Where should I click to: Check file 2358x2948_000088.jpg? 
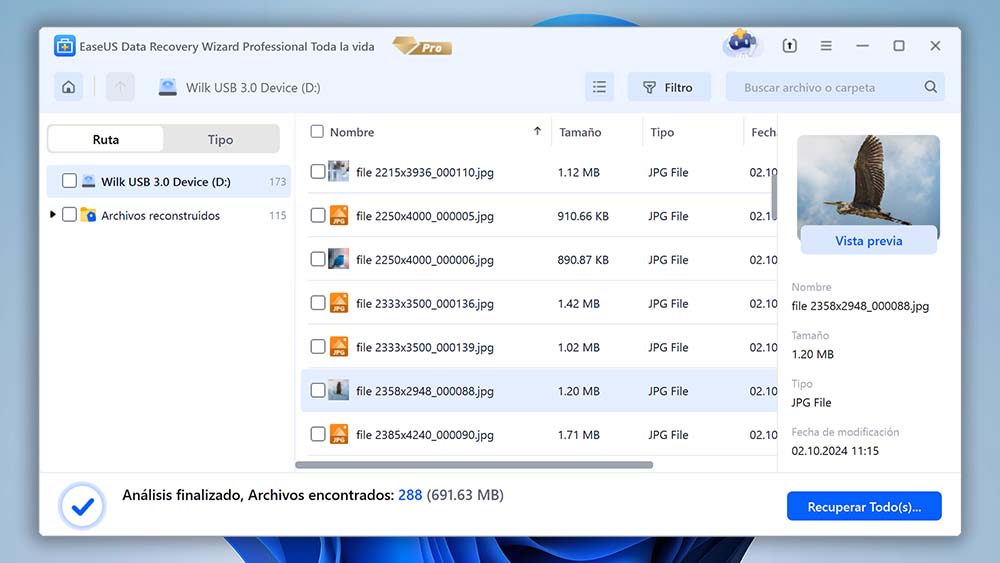click(318, 390)
